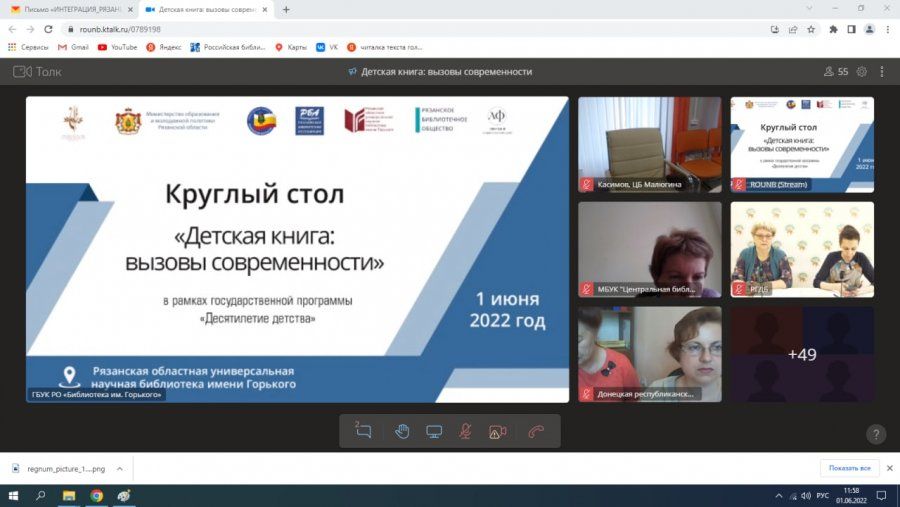Select the ROUNB (Stream) video tile
900x507 pixels.
[x=802, y=144]
